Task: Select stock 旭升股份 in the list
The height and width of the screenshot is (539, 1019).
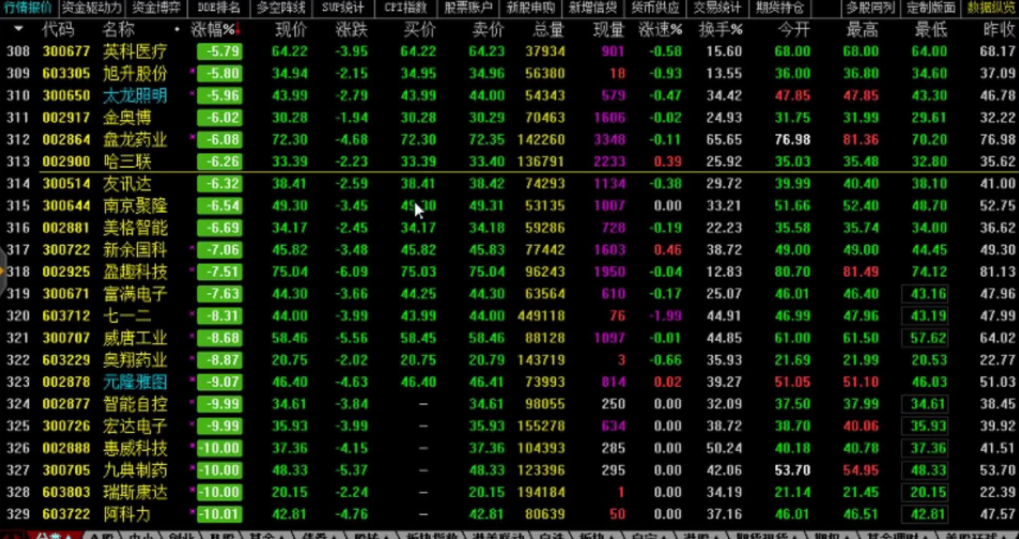Action: 135,73
